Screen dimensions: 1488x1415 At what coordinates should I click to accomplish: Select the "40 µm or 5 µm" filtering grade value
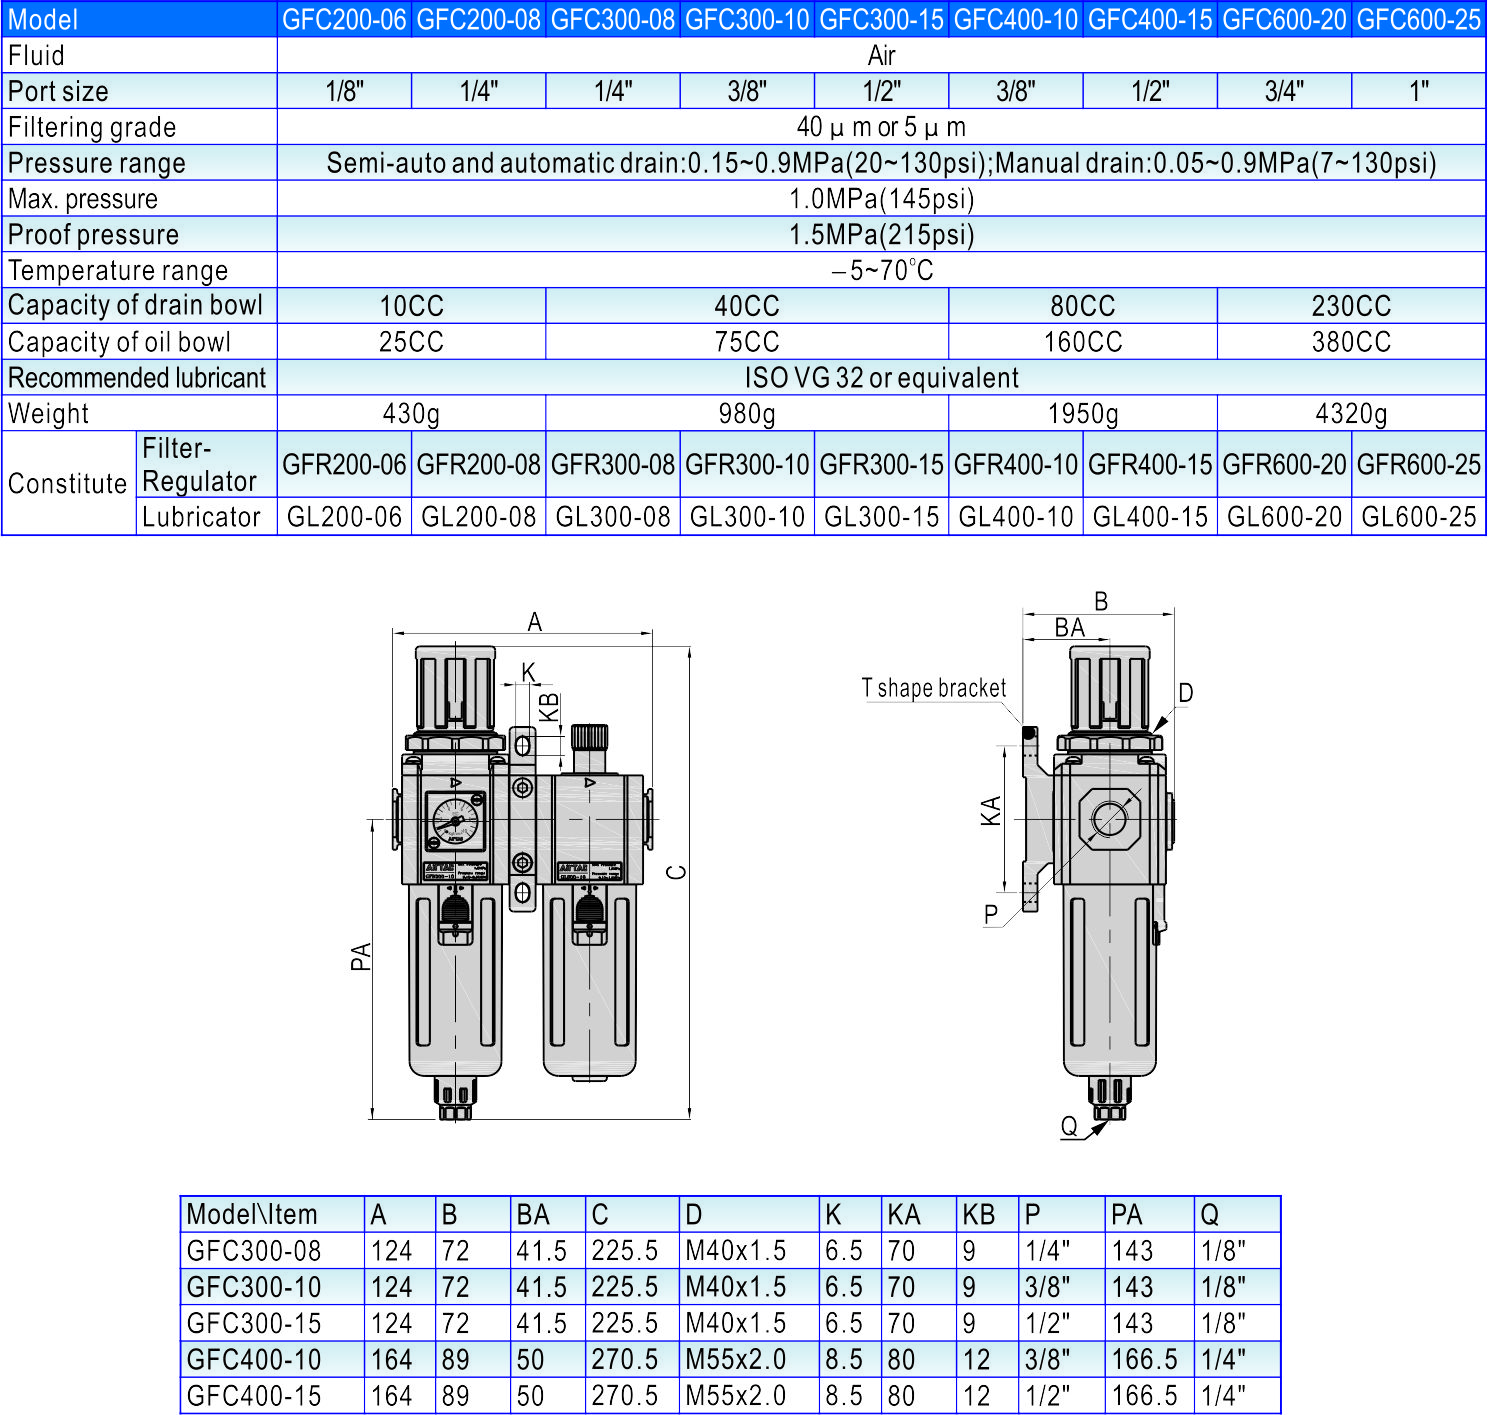(881, 128)
